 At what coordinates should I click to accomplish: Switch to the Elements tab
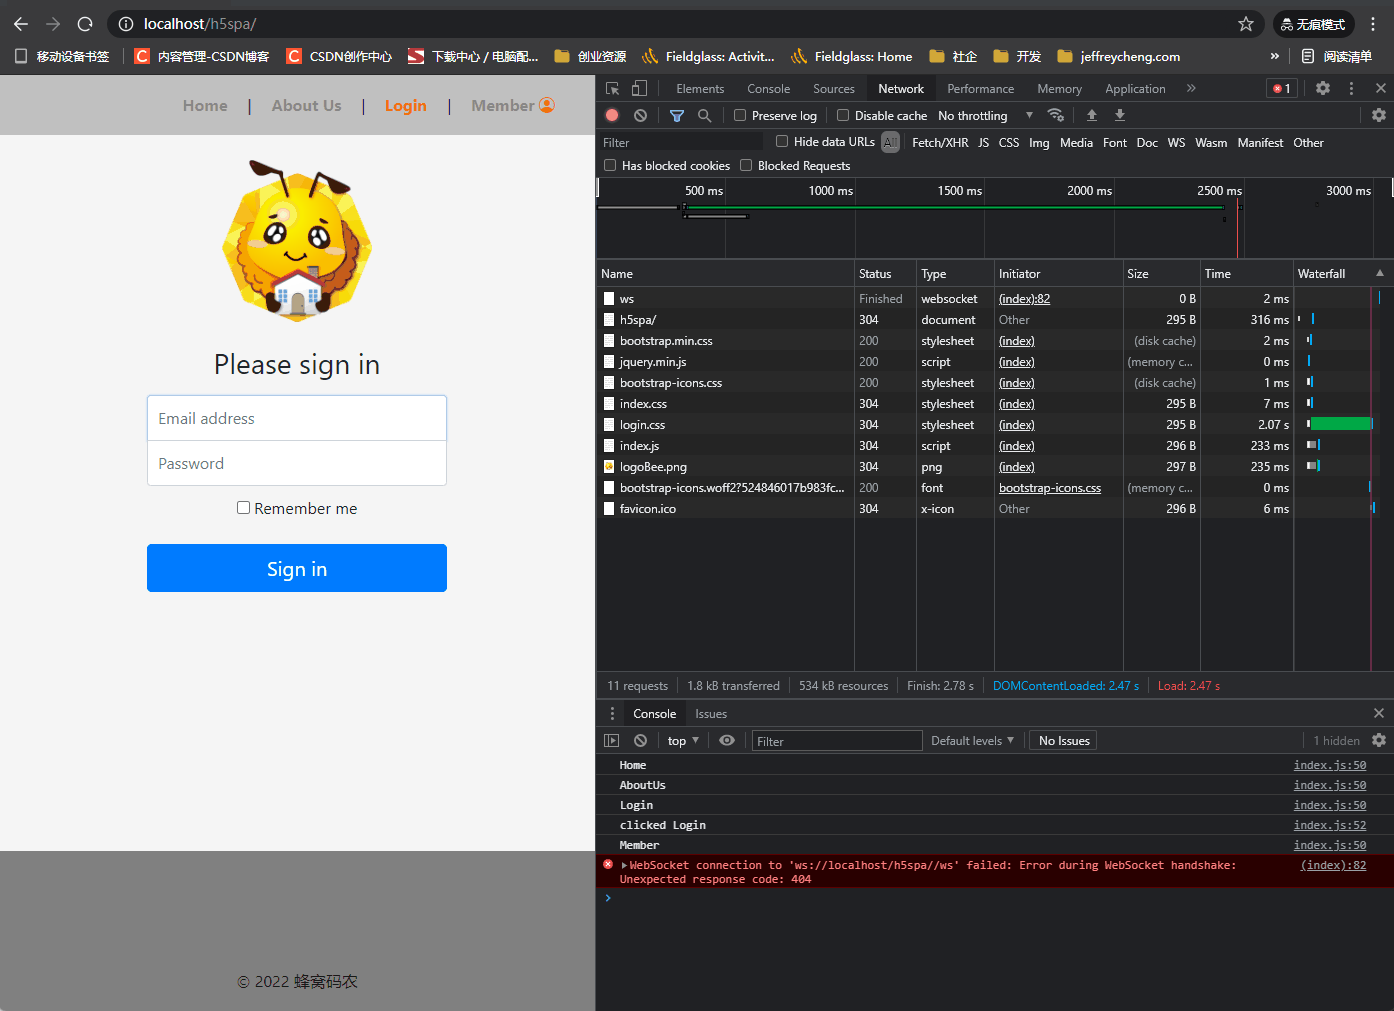pyautogui.click(x=700, y=88)
